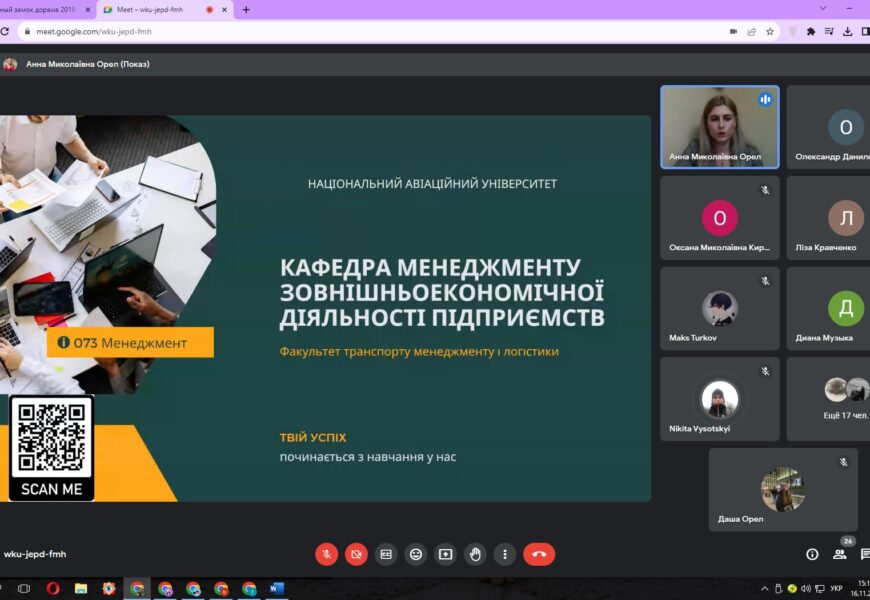Unmute the microphone in Meet controls

click(x=326, y=554)
